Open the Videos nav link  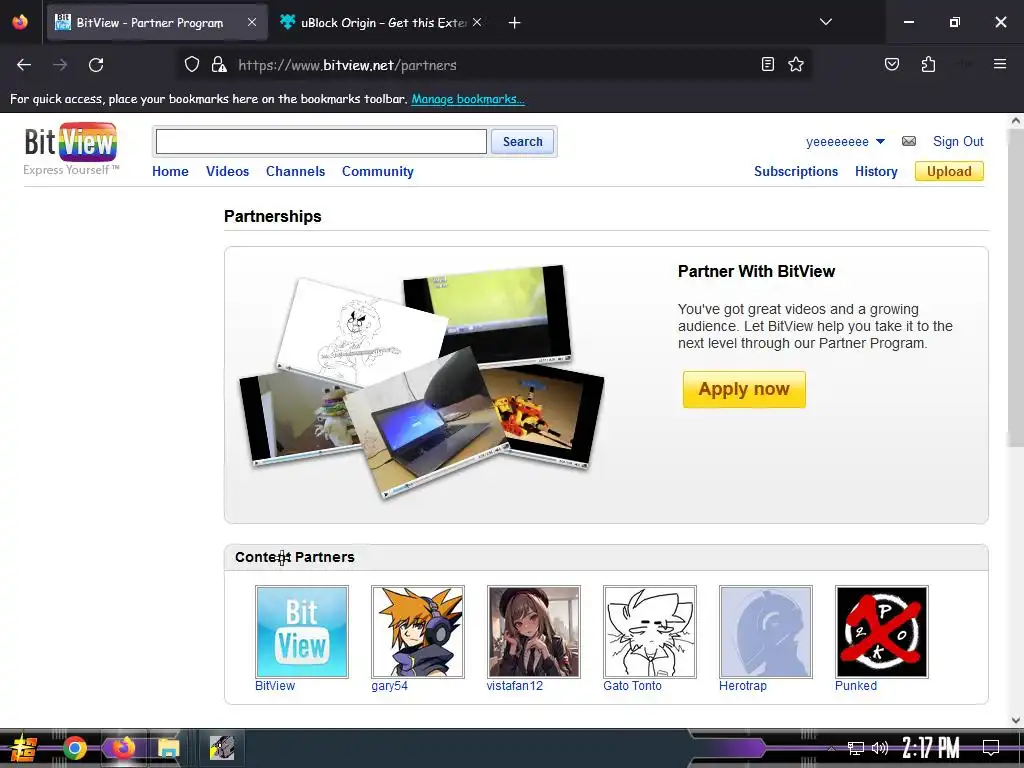click(x=227, y=171)
